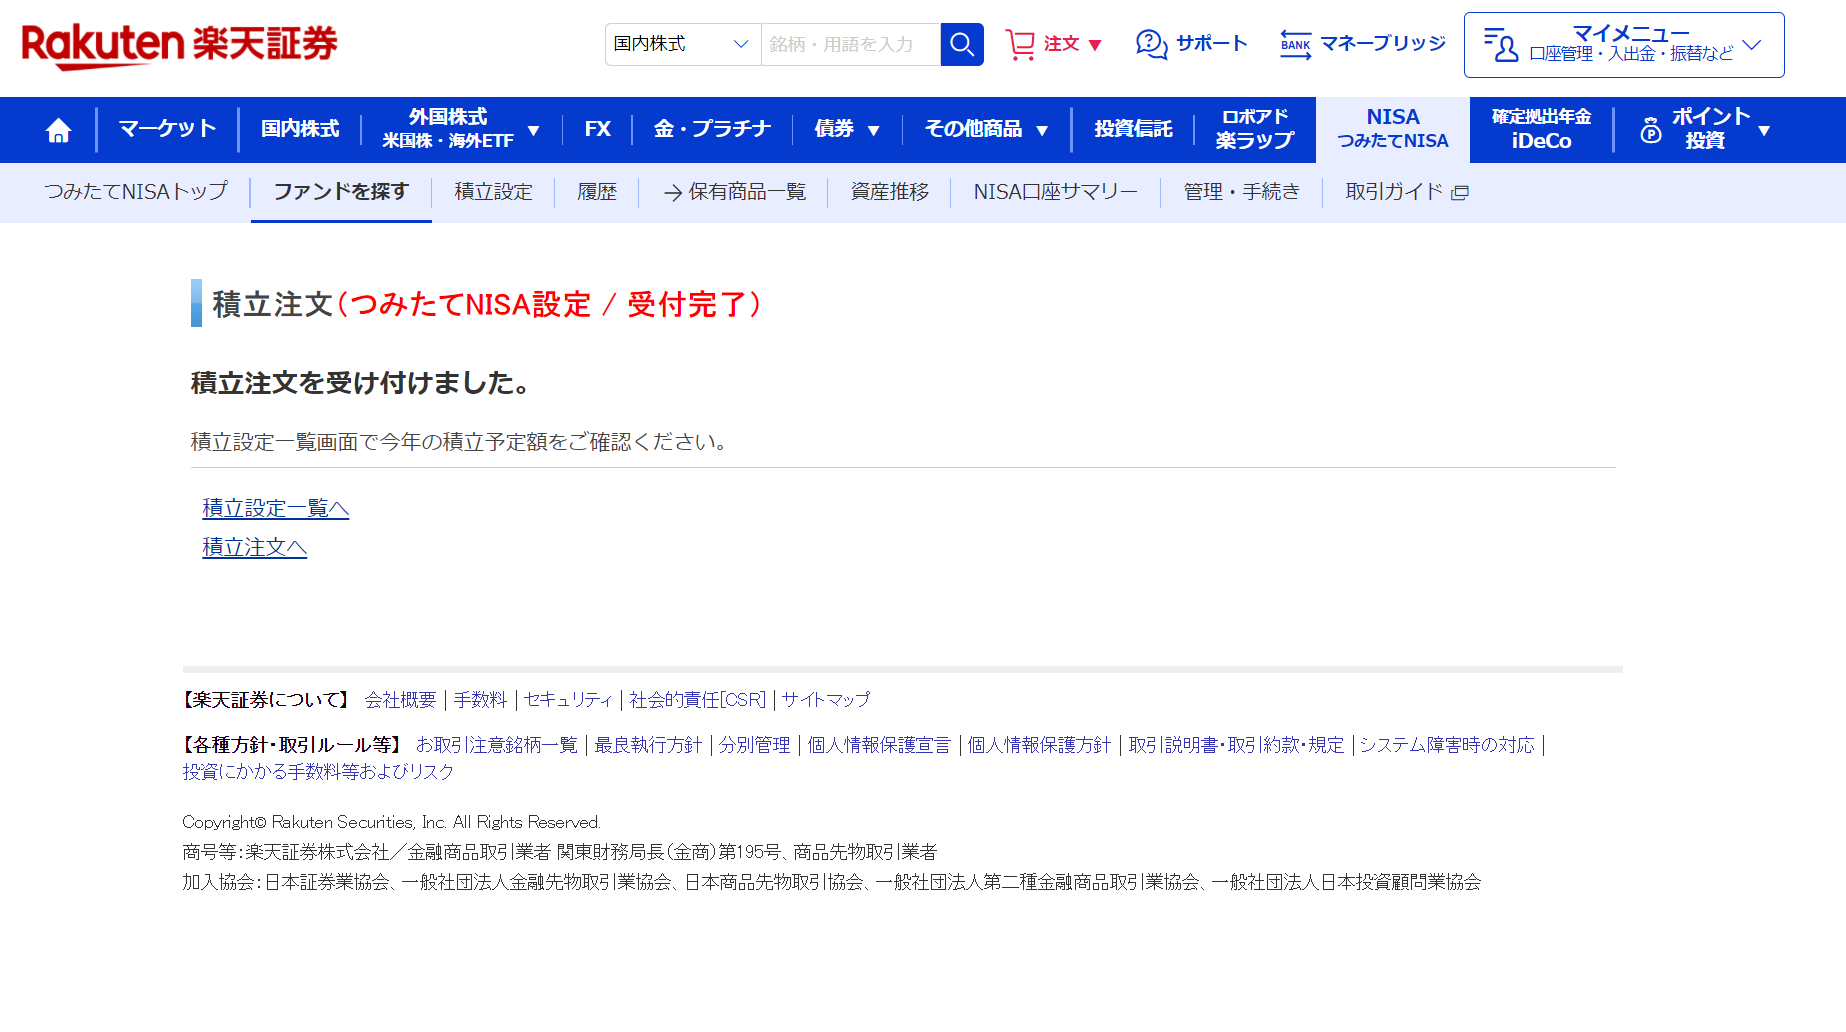The width and height of the screenshot is (1846, 1032).
Task: Open 個人情報保護宣言 footer link
Action: click(x=879, y=745)
